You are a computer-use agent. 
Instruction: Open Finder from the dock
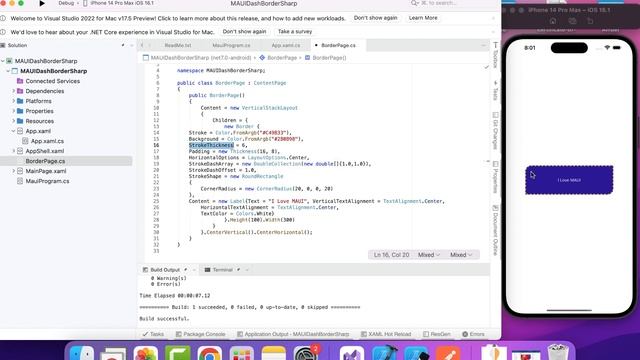click(81, 353)
